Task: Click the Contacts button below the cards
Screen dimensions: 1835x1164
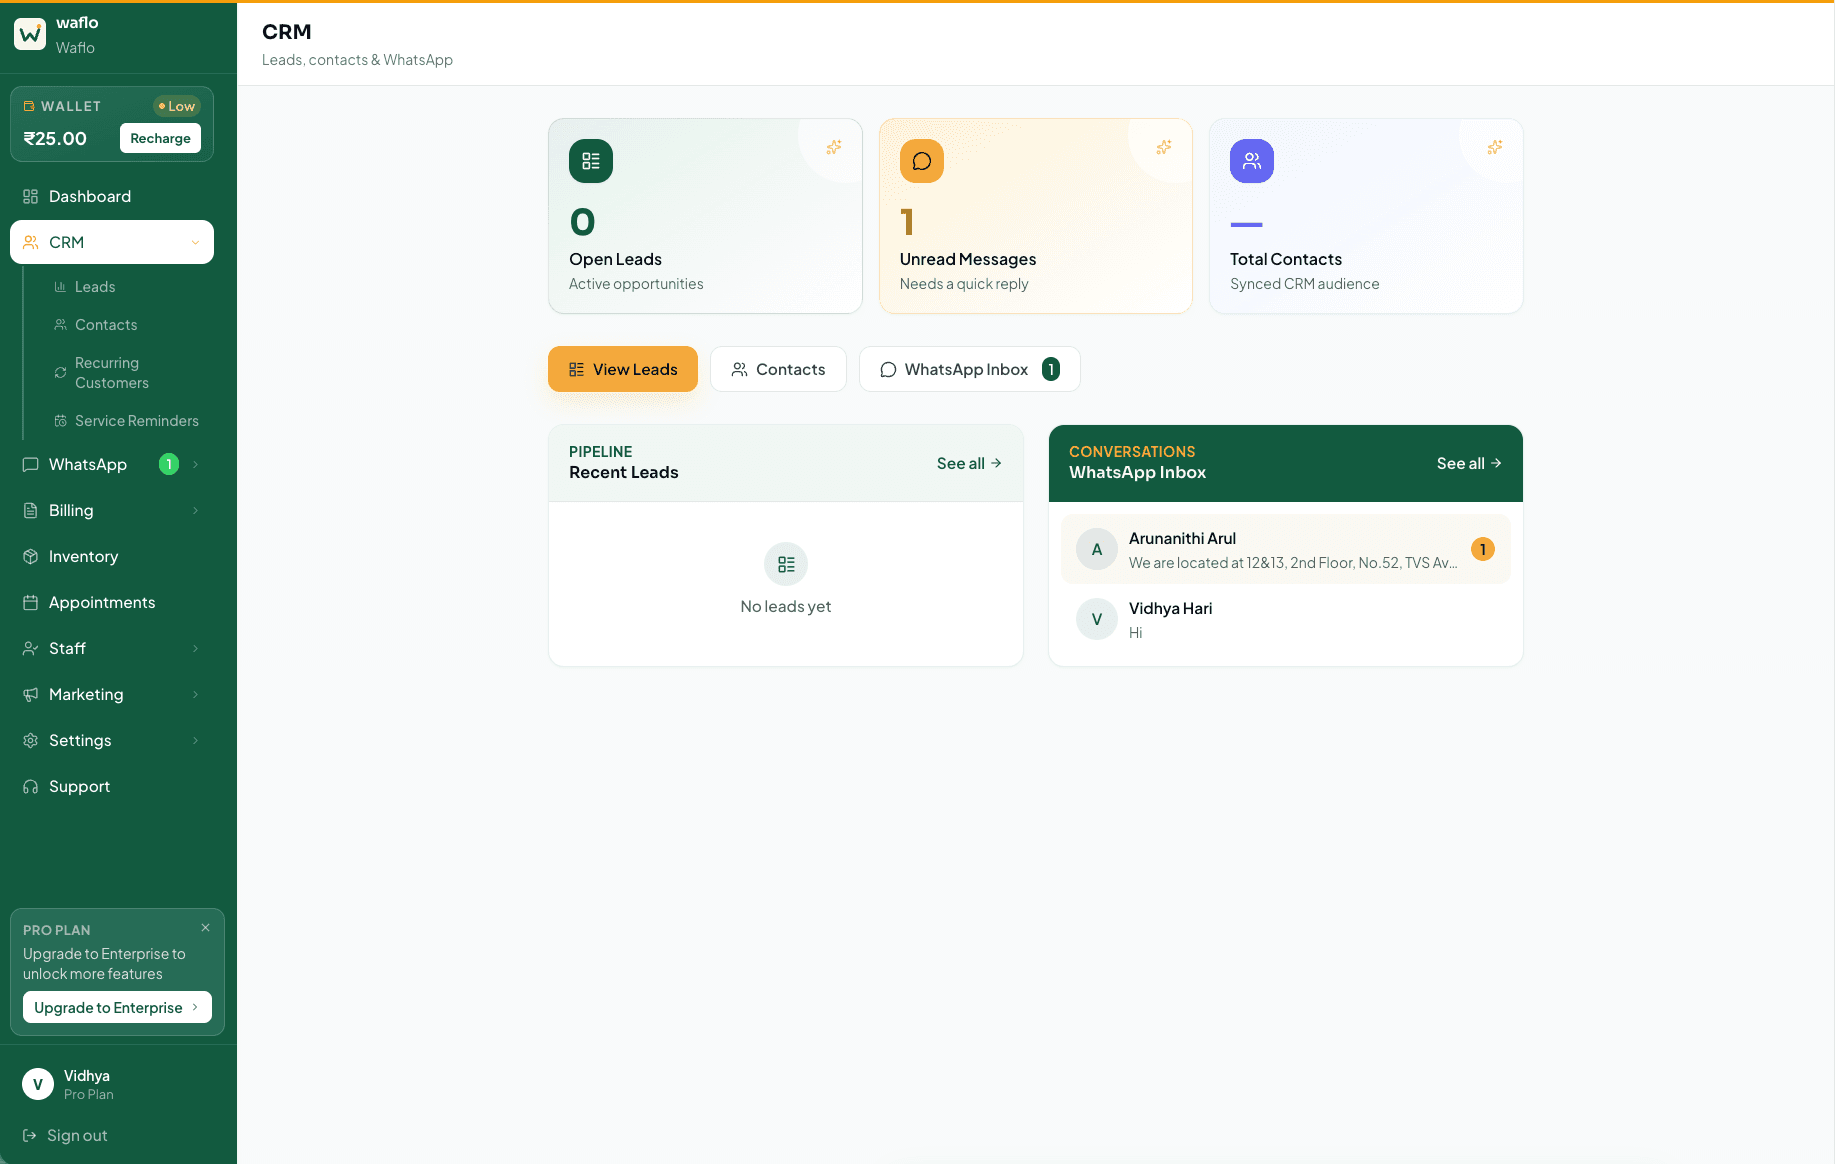Action: [x=778, y=369]
